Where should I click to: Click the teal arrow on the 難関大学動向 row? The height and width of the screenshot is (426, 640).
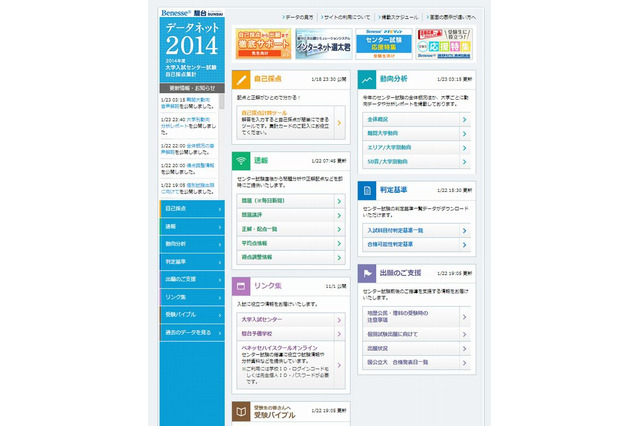click(x=464, y=134)
